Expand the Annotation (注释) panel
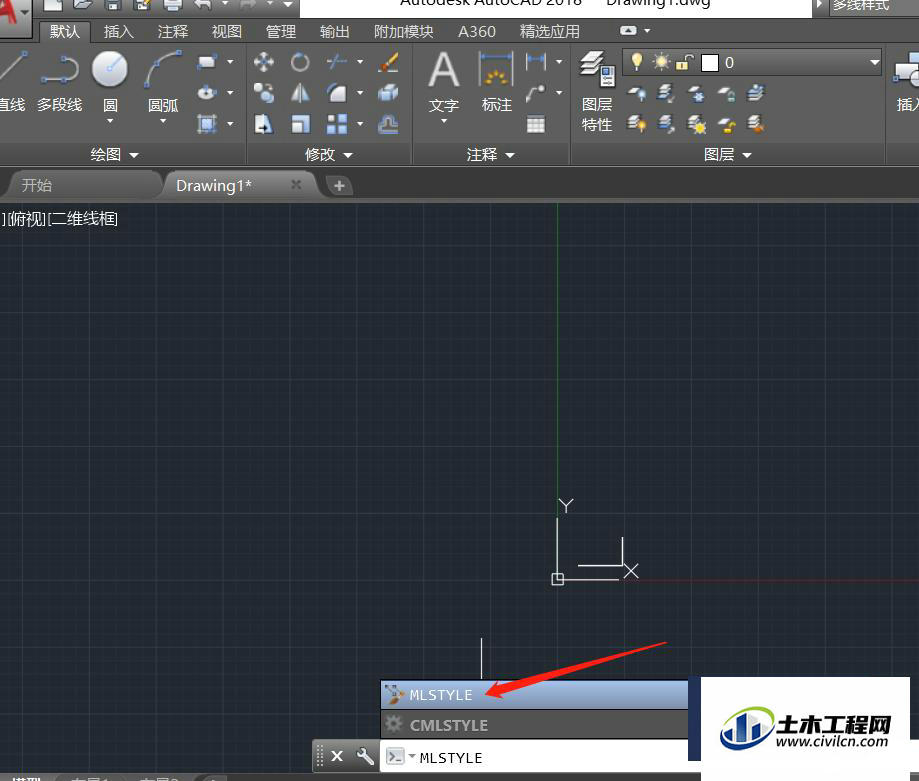 (491, 155)
